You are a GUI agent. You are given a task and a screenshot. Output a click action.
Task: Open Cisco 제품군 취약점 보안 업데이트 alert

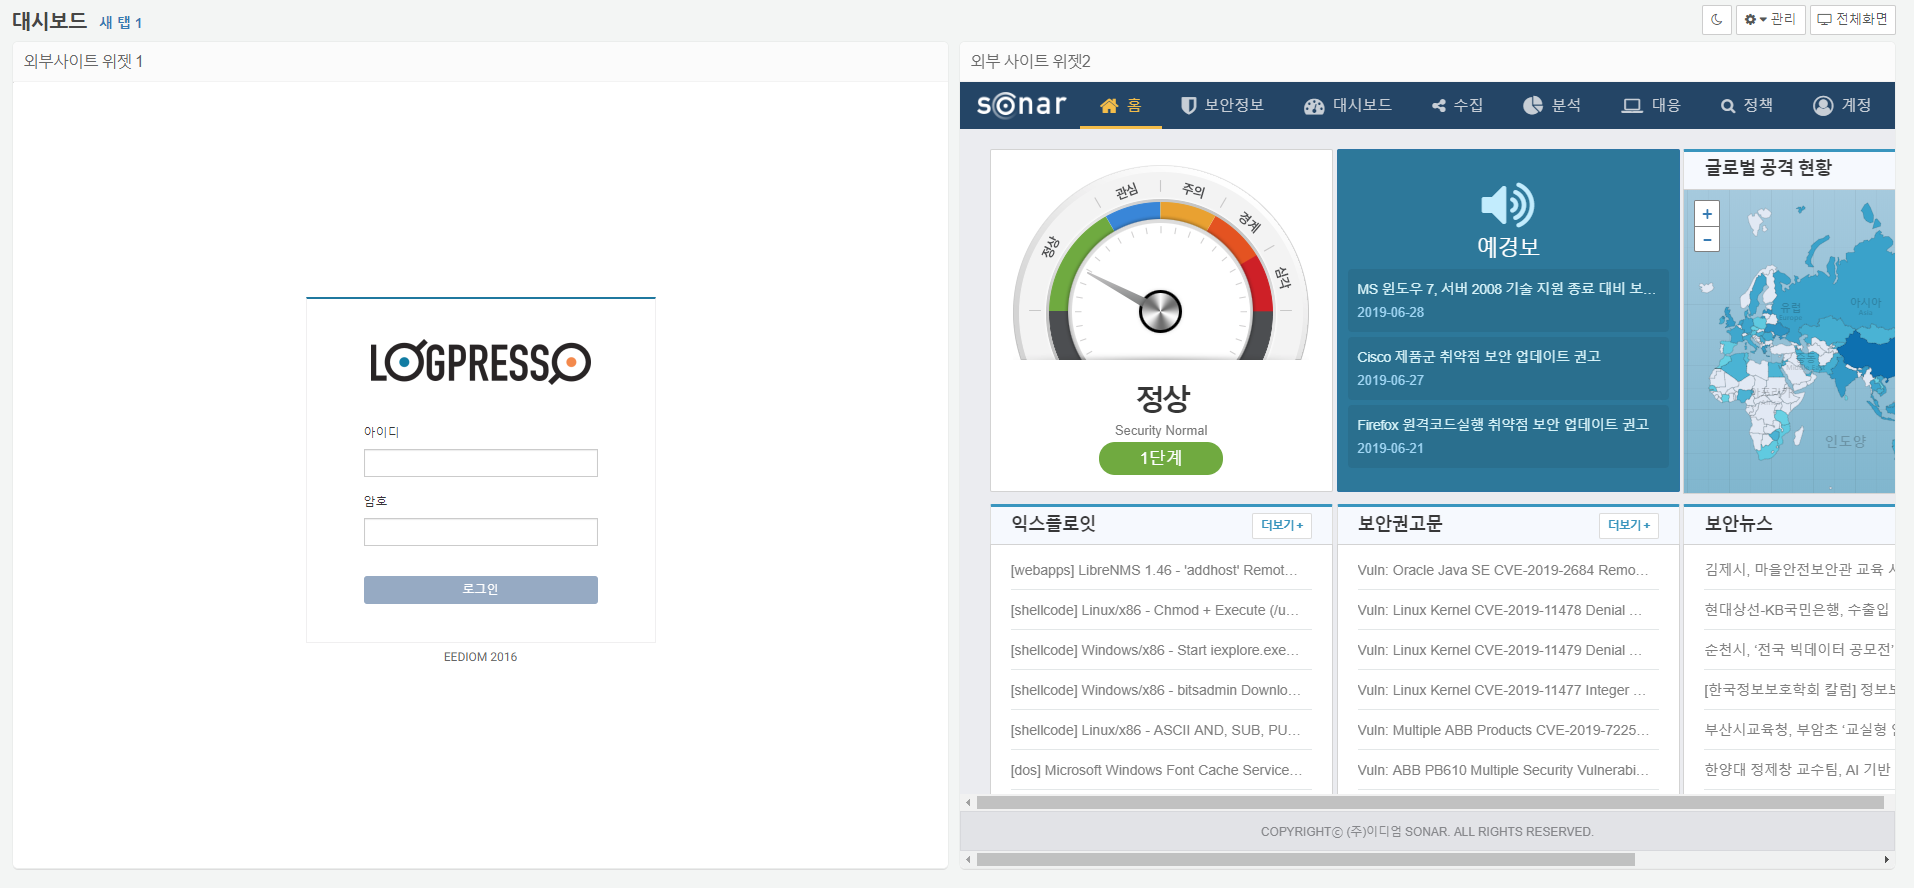(1508, 368)
